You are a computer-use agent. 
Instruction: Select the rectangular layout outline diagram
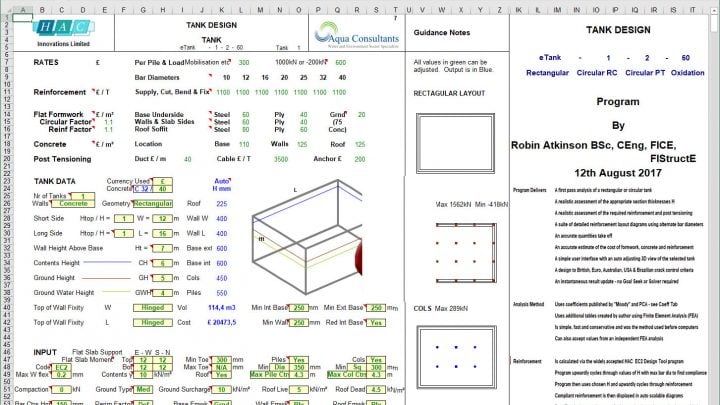pyautogui.click(x=455, y=143)
